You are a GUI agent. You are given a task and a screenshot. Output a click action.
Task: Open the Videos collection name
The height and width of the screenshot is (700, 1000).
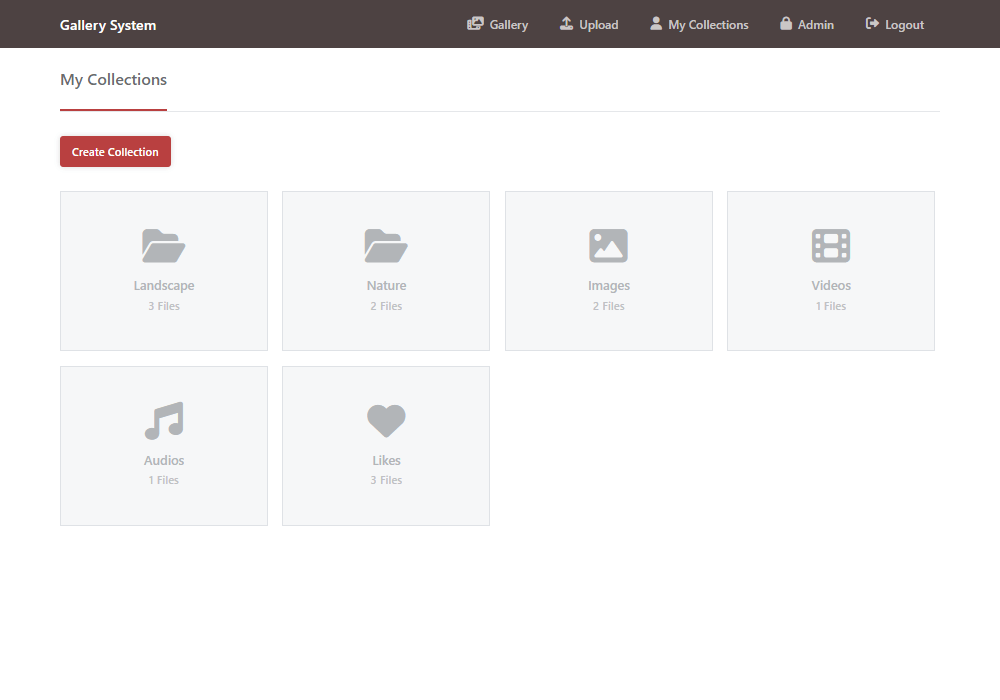831,286
